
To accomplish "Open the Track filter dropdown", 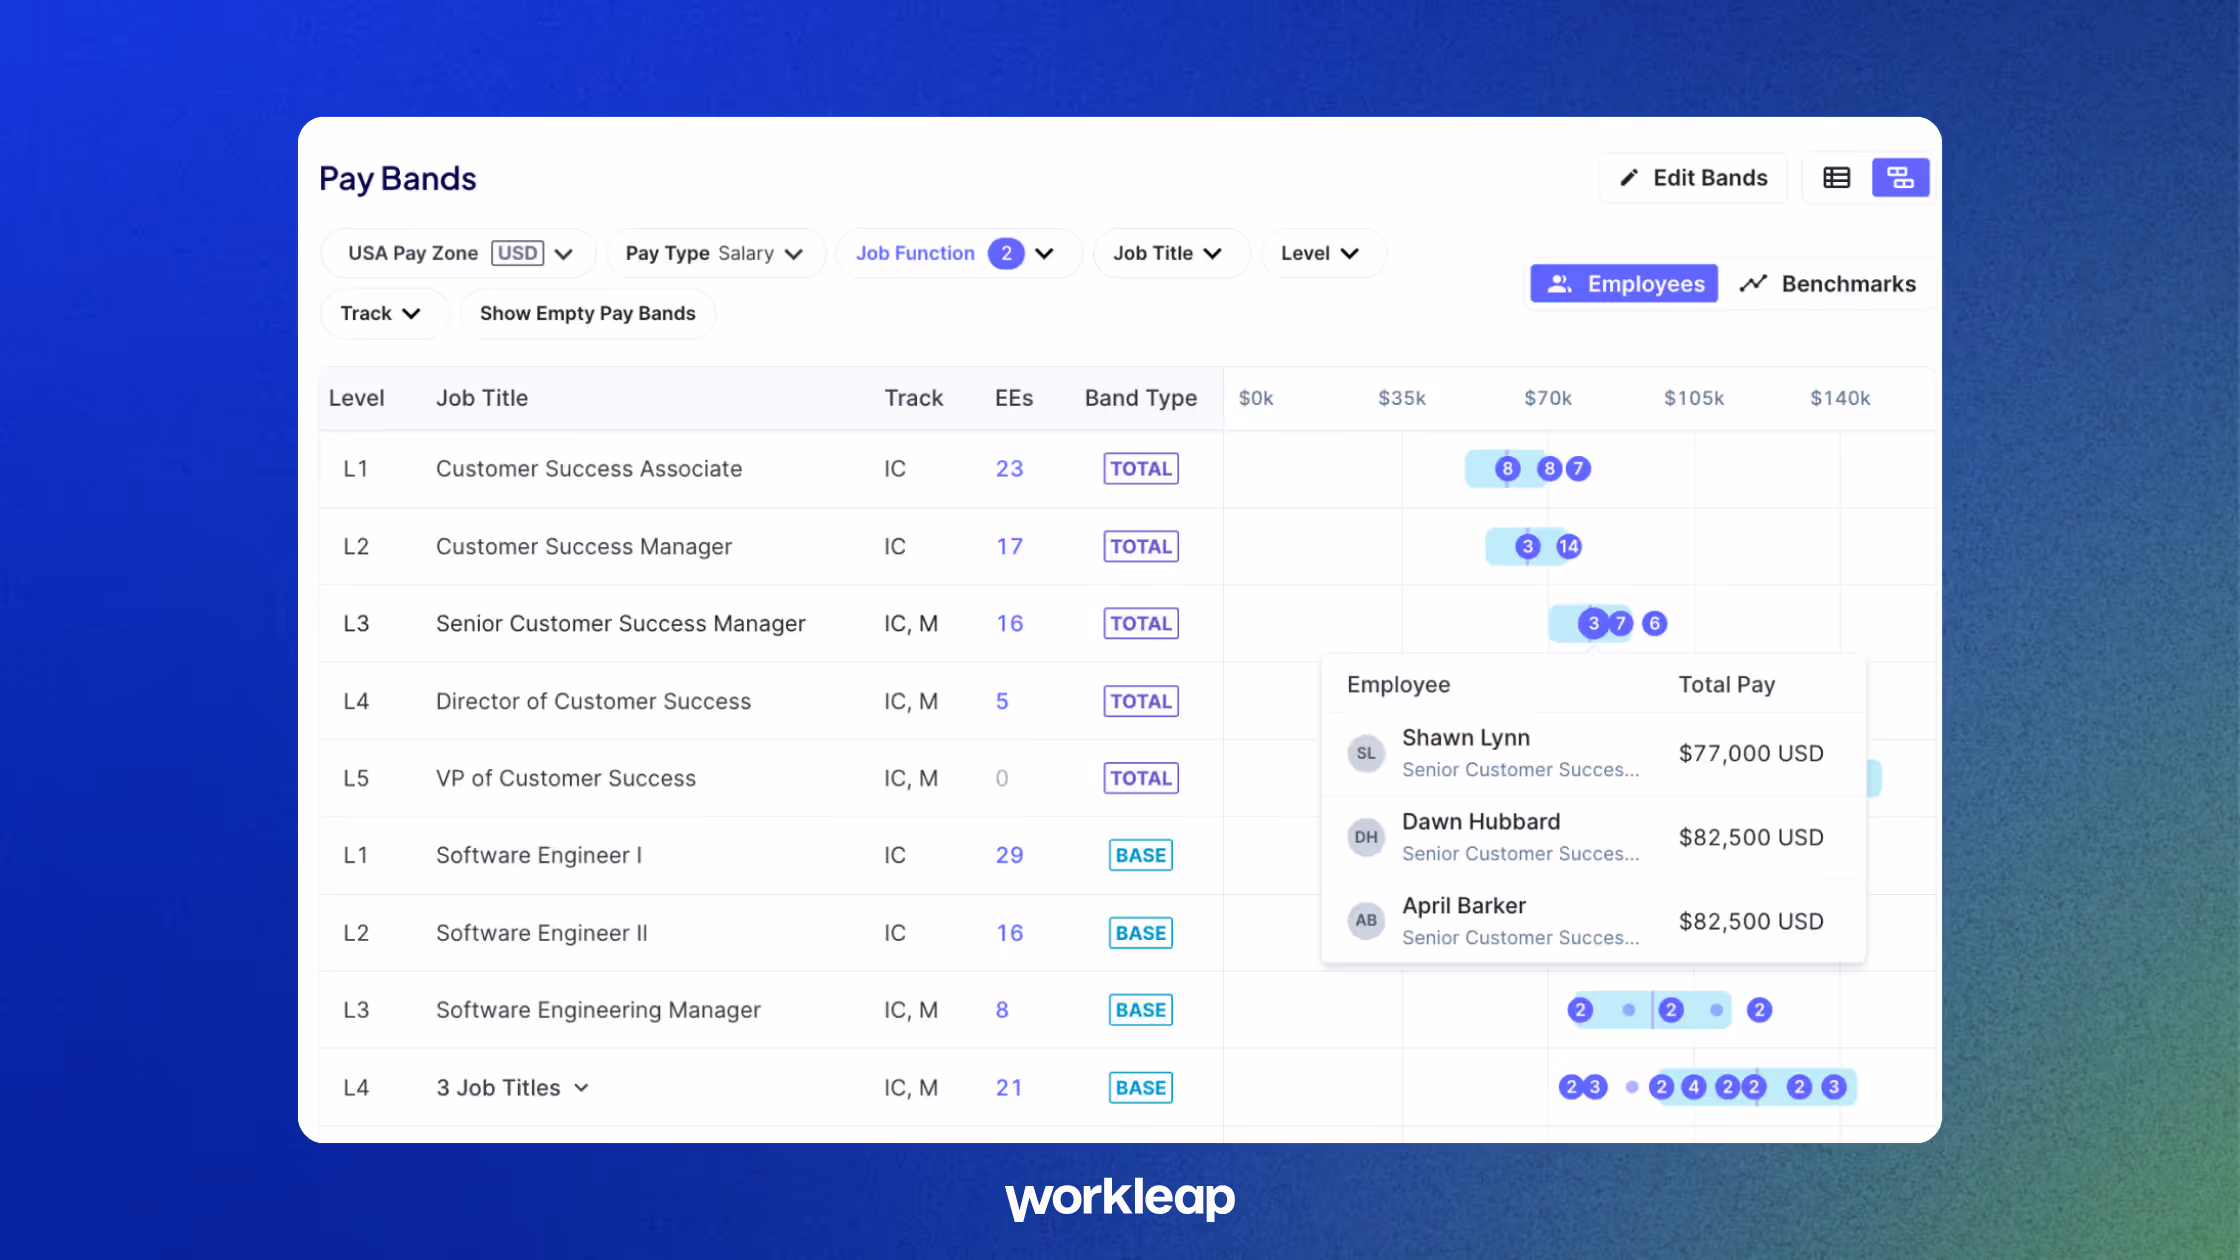I will point(381,313).
